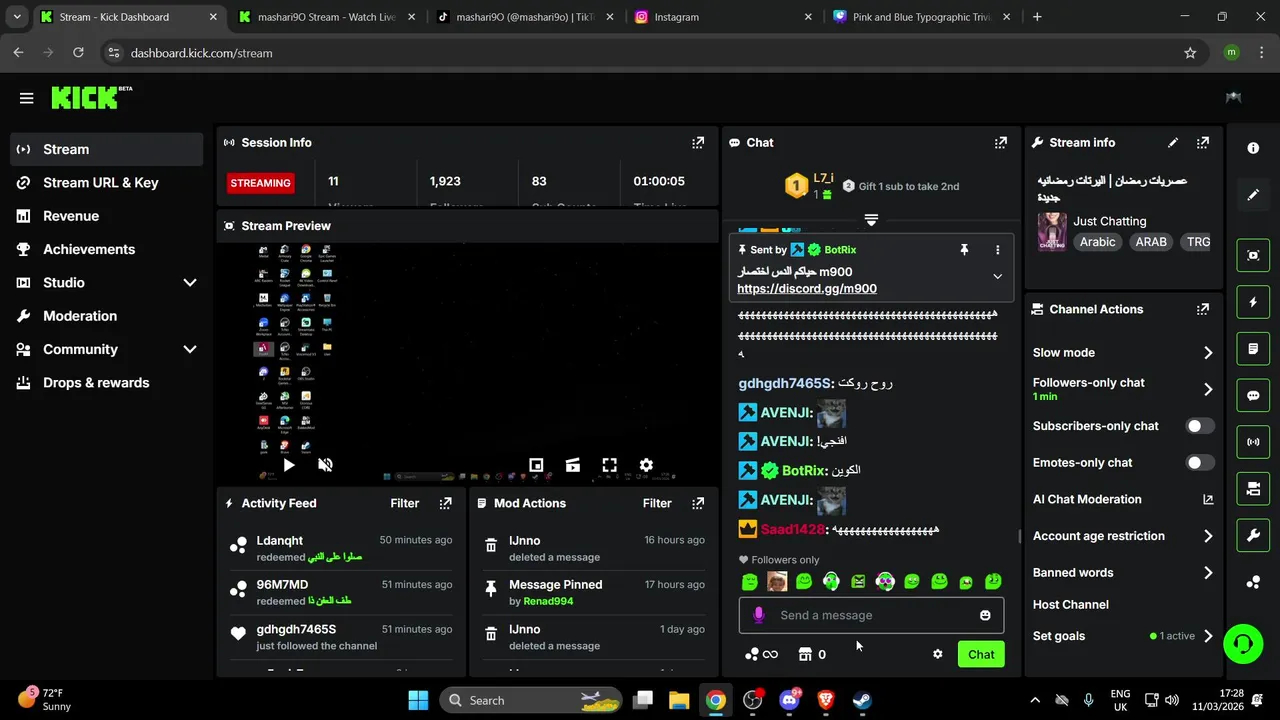Open picture-in-picture for stream preview
The height and width of the screenshot is (720, 1280).
coord(536,465)
